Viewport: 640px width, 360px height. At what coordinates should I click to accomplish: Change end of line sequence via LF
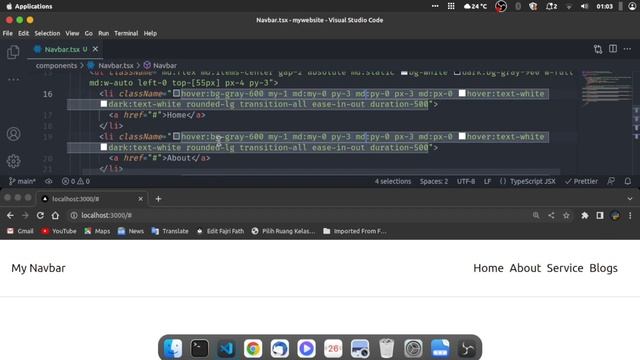pyautogui.click(x=487, y=181)
